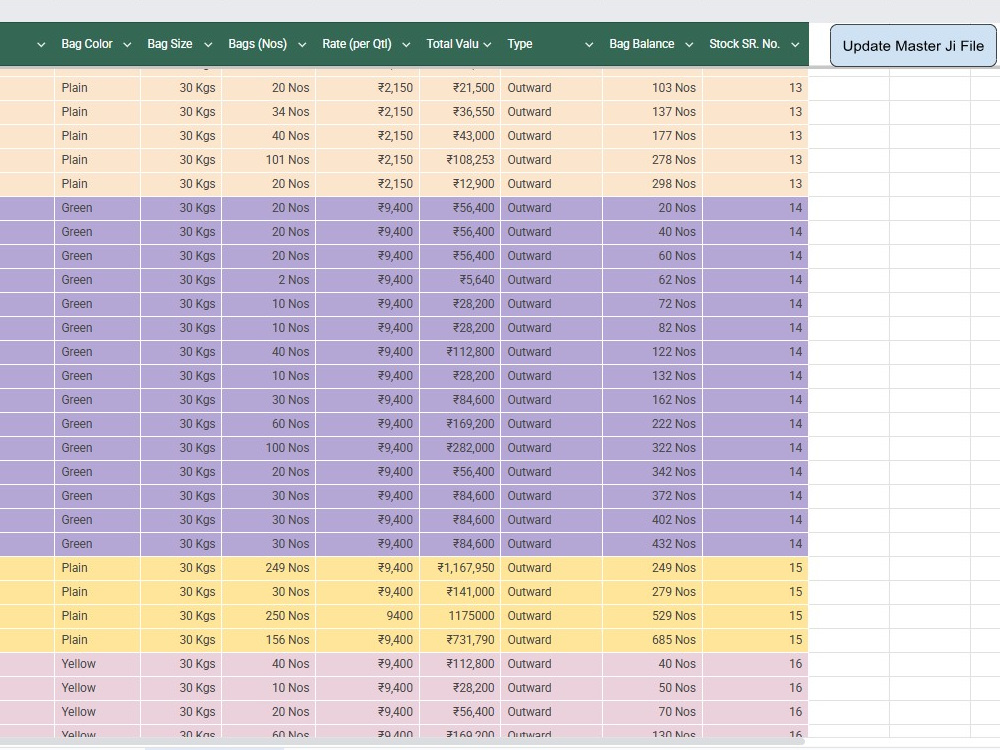Select the cell showing ₹108,253
The image size is (1000, 750).
click(x=460, y=160)
